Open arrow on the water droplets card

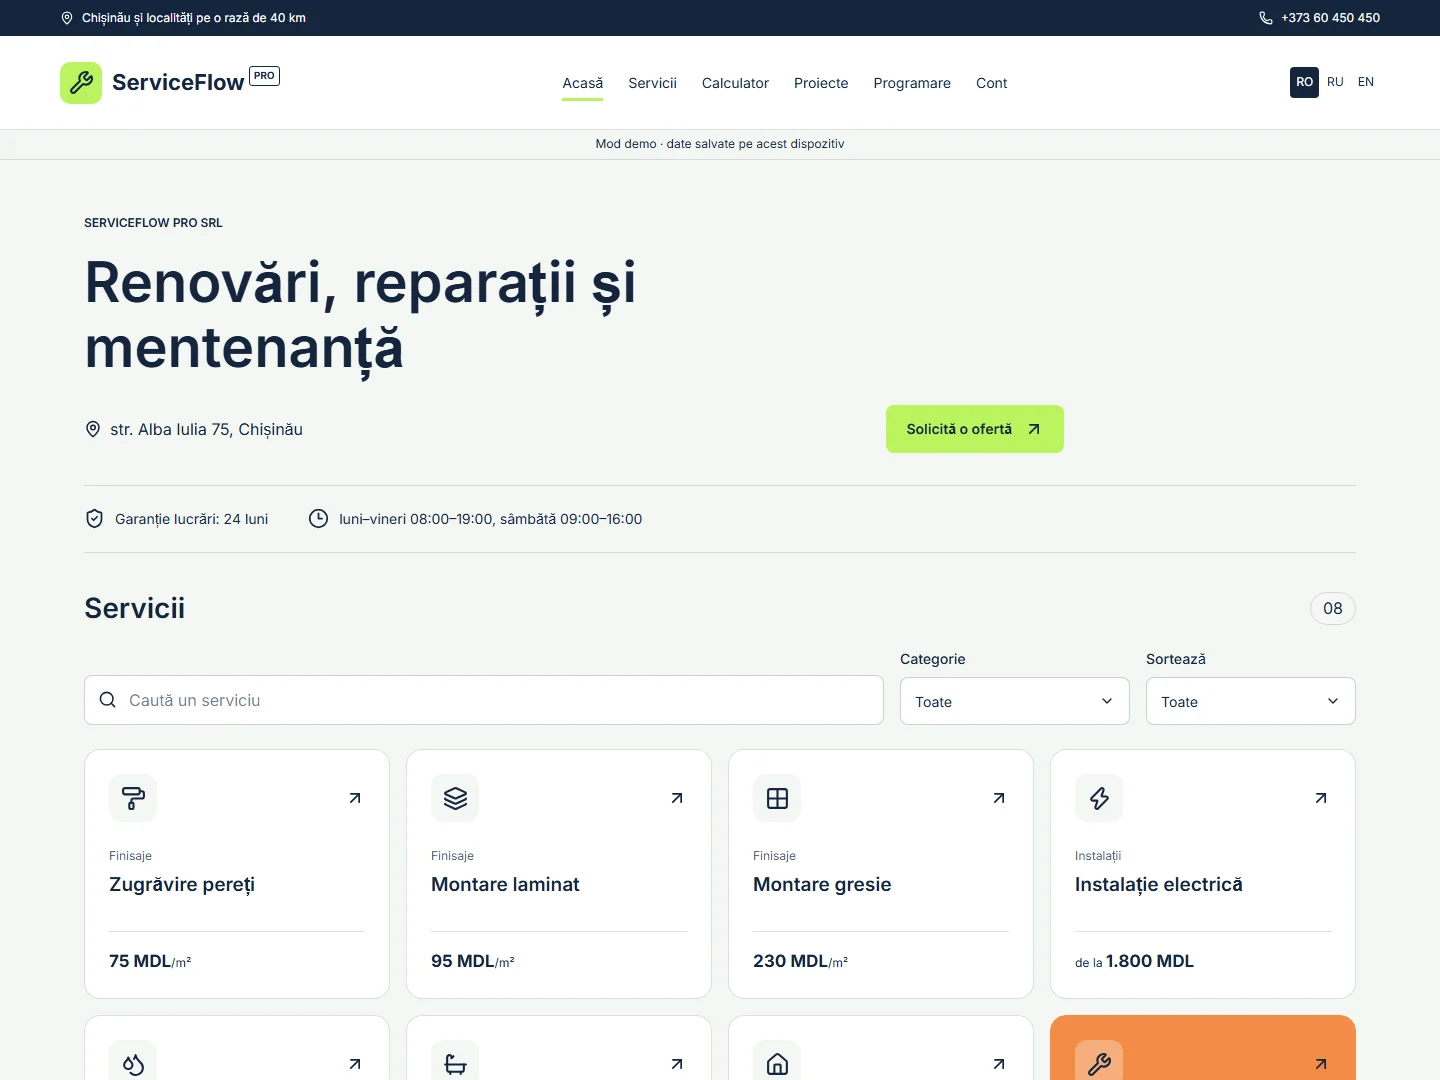tap(355, 1064)
